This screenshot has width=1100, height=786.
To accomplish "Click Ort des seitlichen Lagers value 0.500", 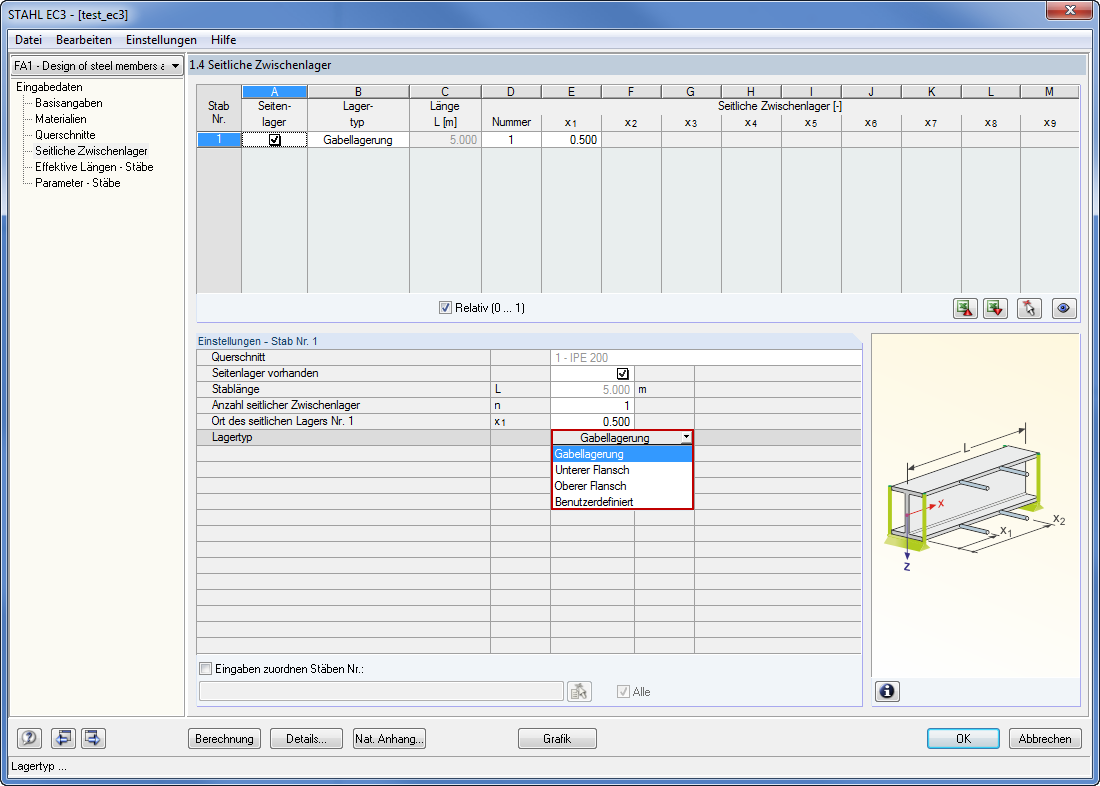I will (592, 422).
